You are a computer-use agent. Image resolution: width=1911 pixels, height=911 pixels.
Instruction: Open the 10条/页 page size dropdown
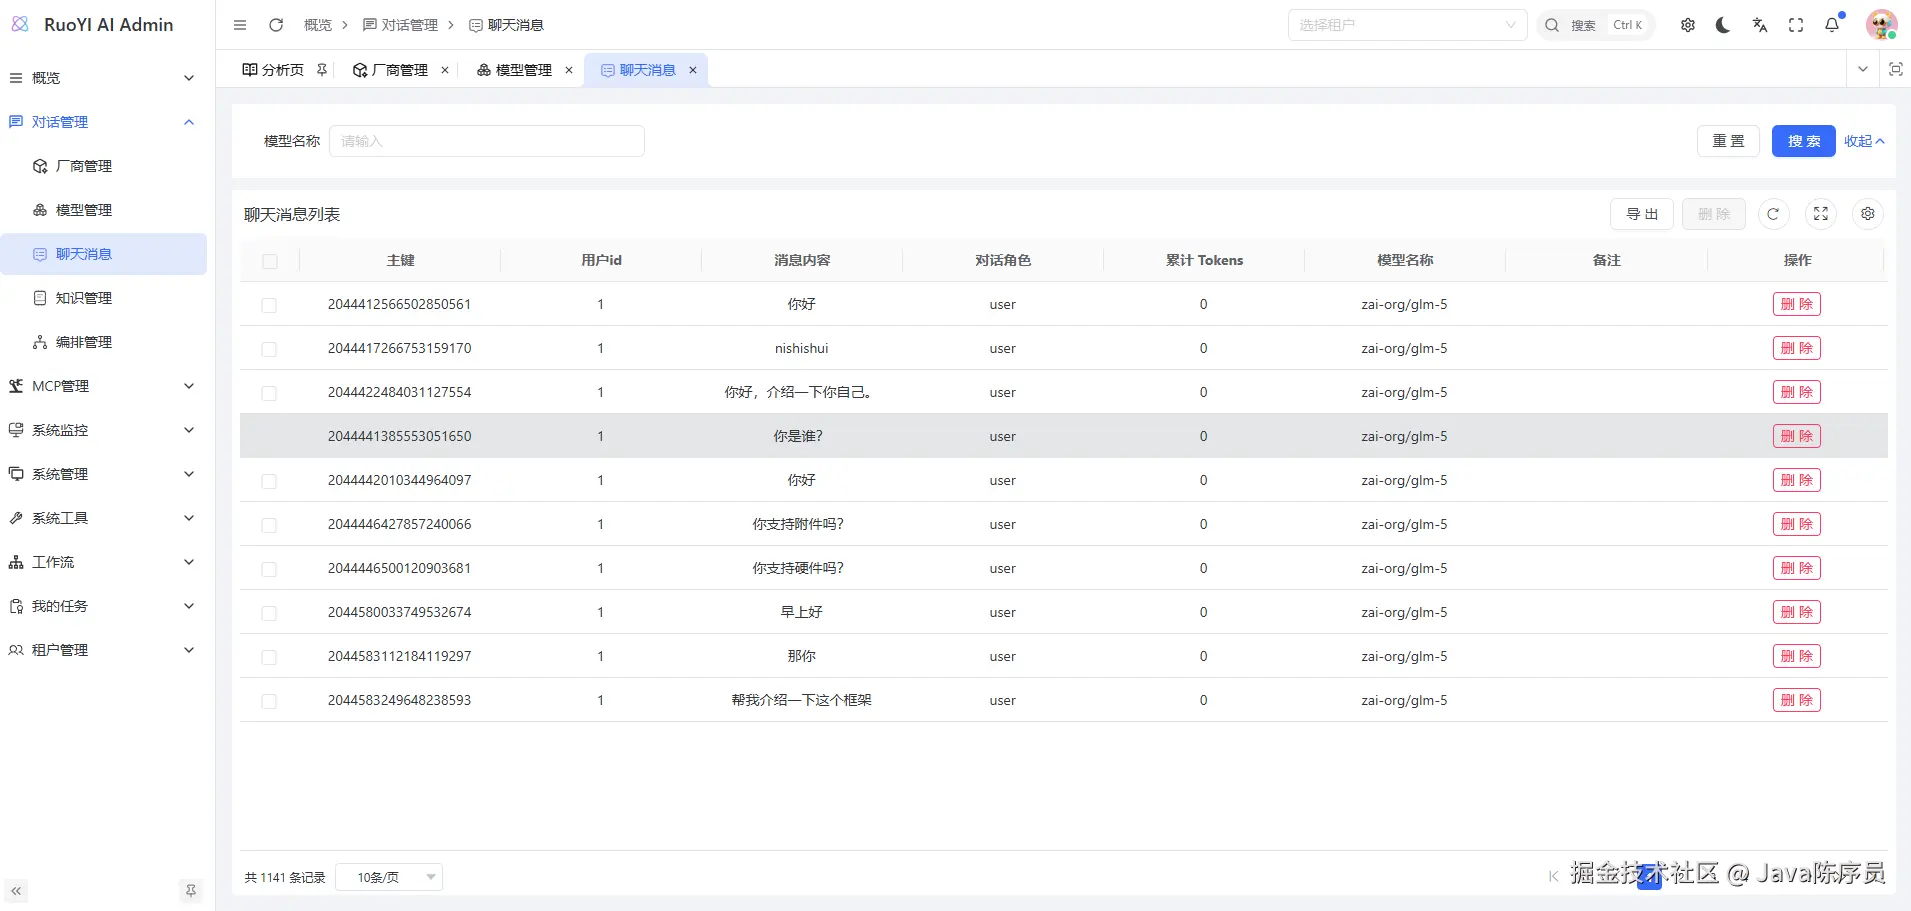click(x=389, y=877)
